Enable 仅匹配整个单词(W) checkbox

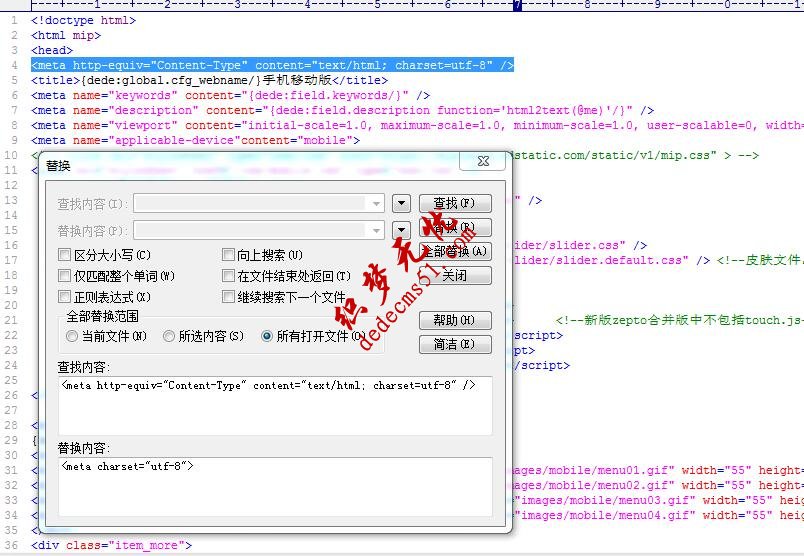[64, 275]
